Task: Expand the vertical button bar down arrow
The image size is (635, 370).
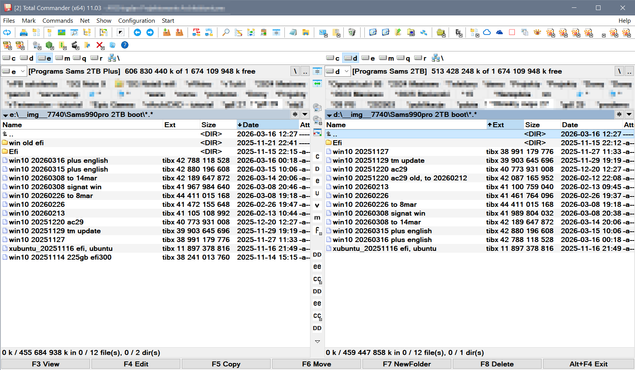Action: coord(318,341)
